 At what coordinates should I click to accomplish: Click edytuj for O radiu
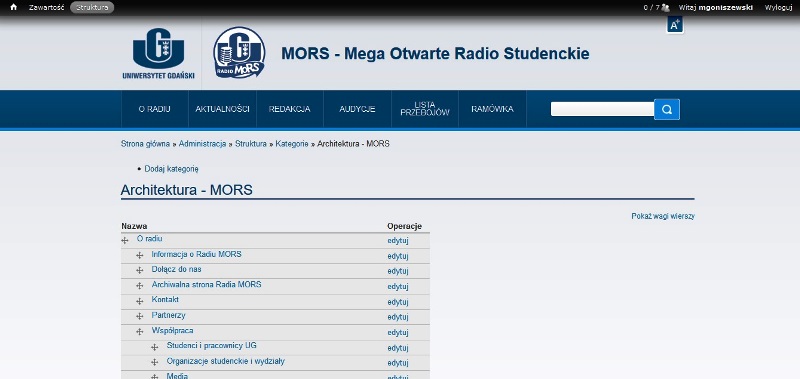[398, 241]
